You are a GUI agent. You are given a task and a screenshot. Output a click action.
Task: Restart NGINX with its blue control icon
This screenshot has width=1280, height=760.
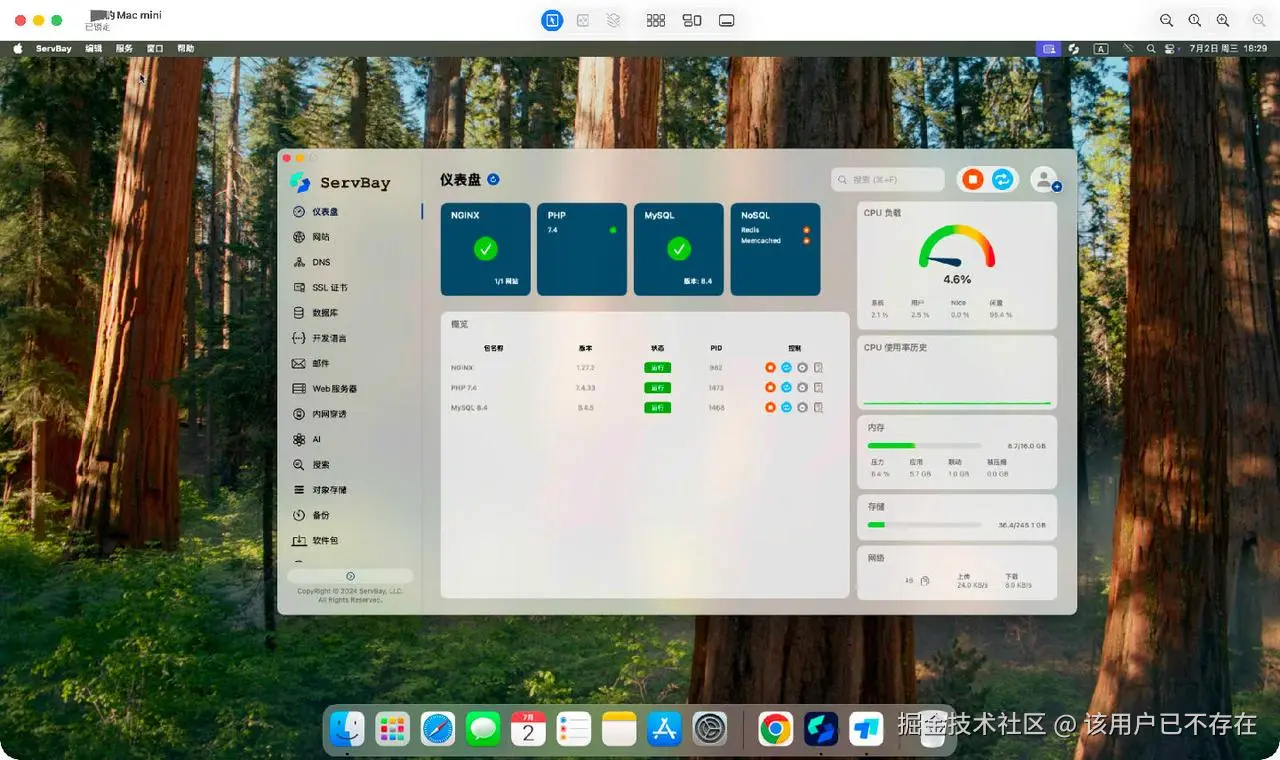coord(786,368)
